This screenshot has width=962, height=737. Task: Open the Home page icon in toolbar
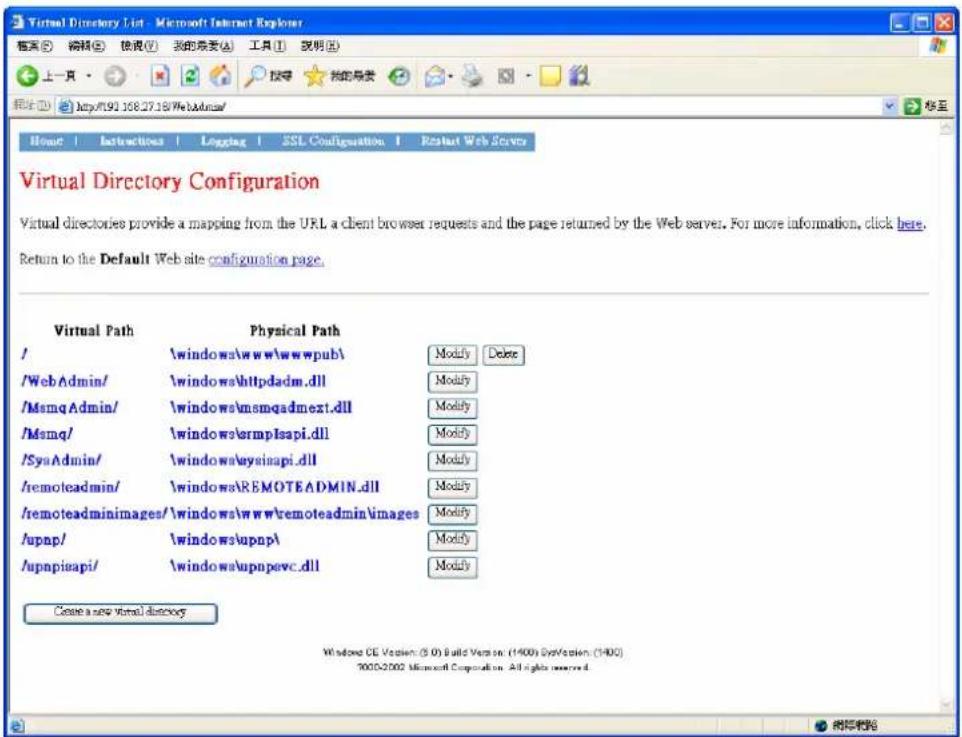220,75
